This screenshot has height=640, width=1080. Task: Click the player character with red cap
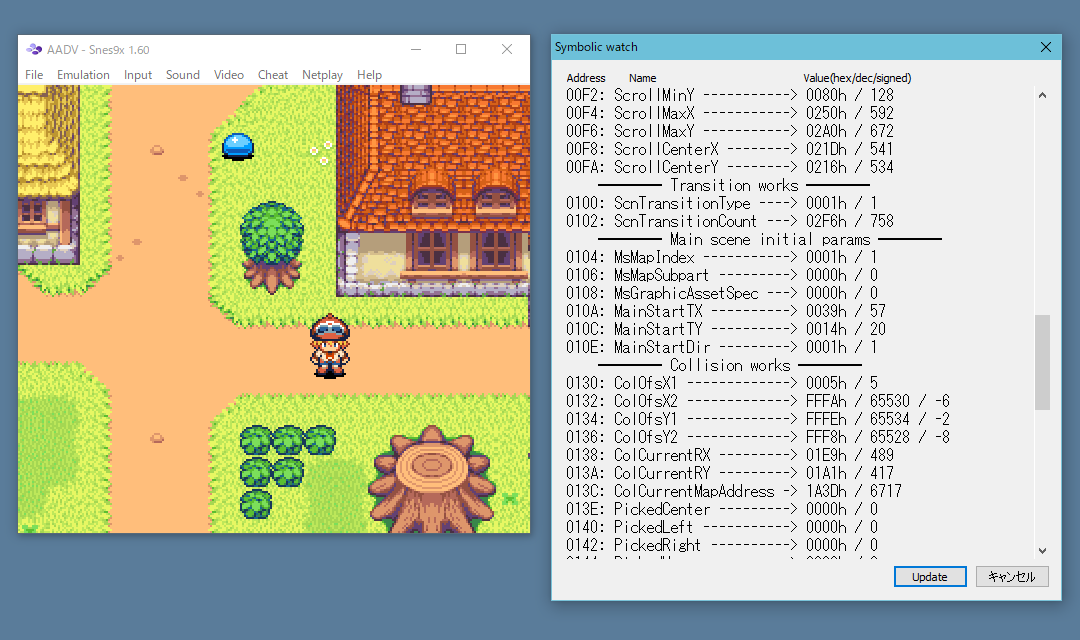pyautogui.click(x=329, y=346)
